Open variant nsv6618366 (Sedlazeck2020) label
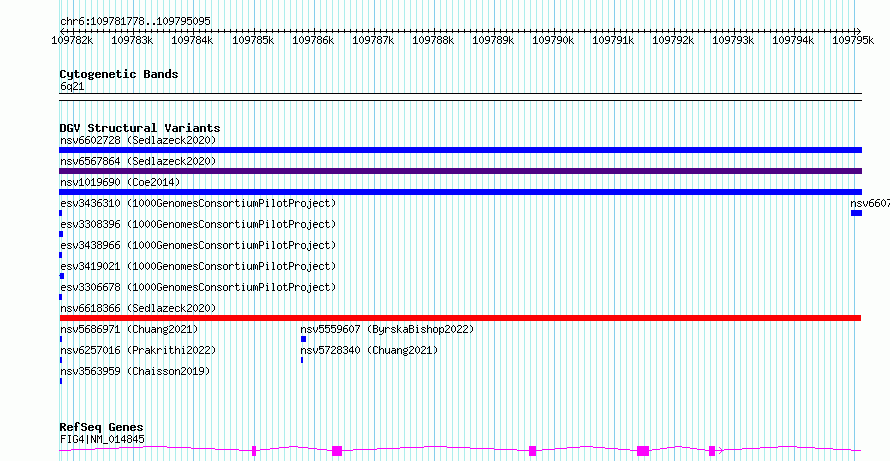The image size is (890, 461). point(138,308)
